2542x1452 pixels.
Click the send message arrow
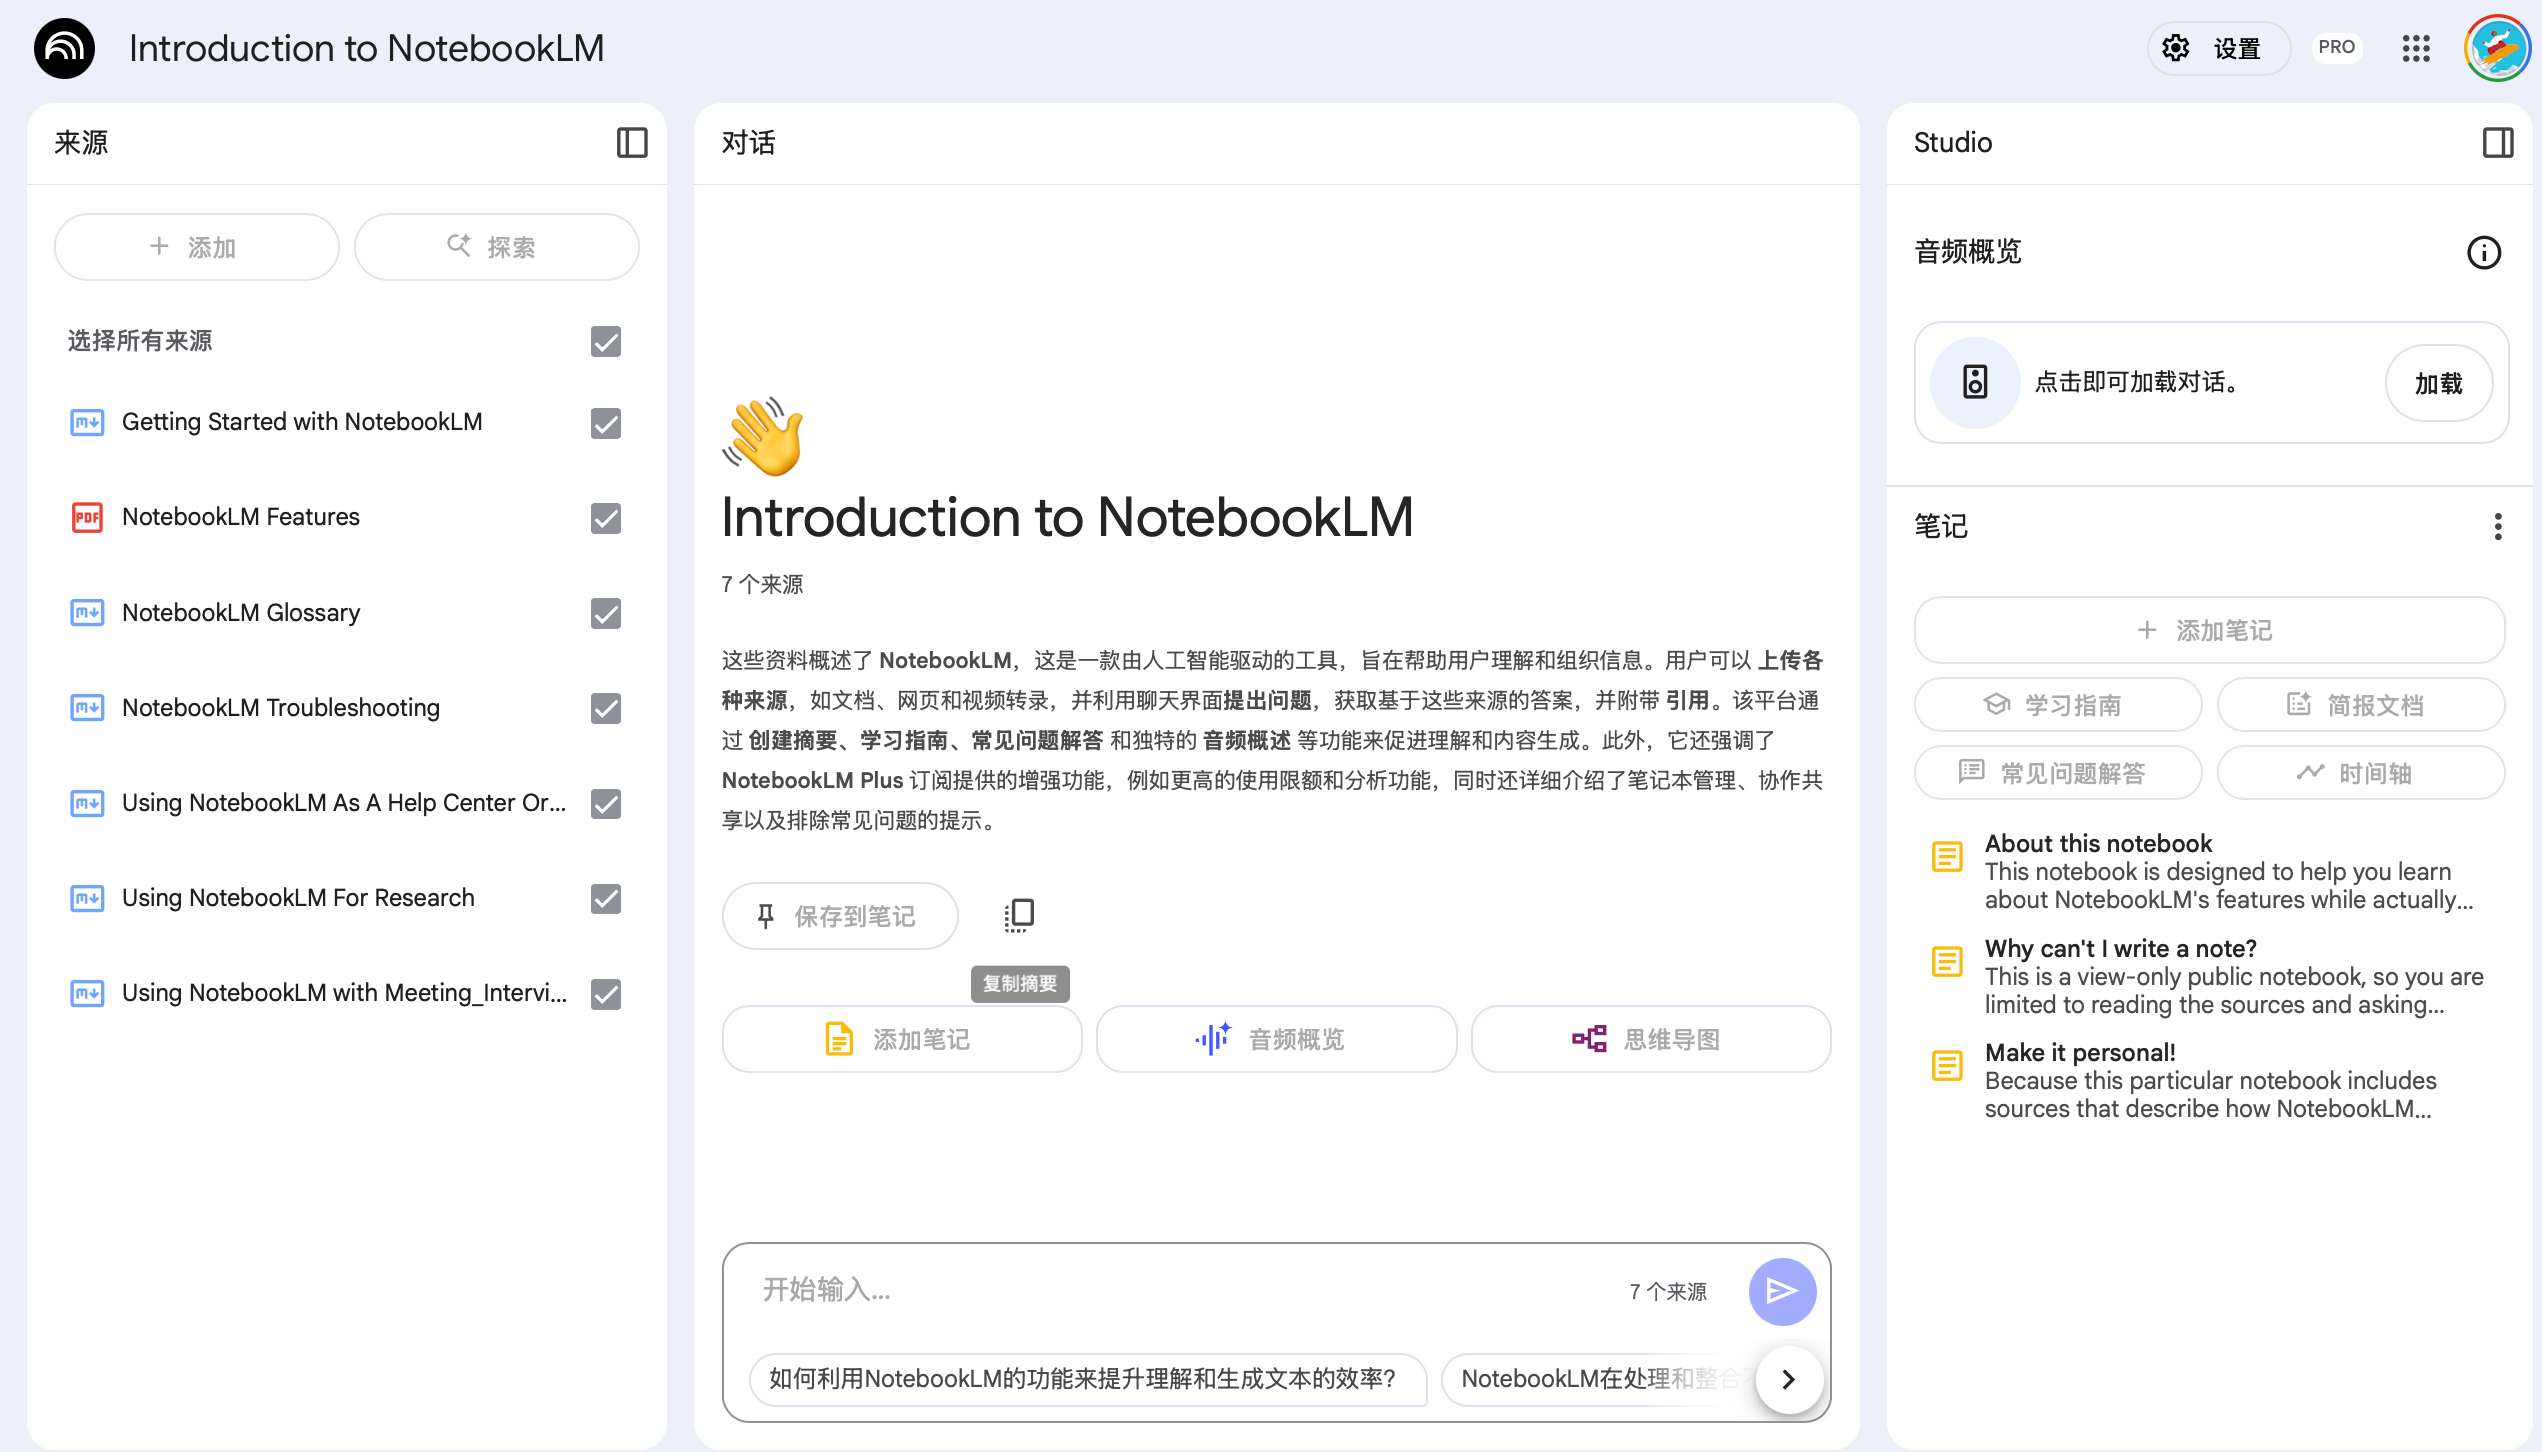tap(1782, 1291)
